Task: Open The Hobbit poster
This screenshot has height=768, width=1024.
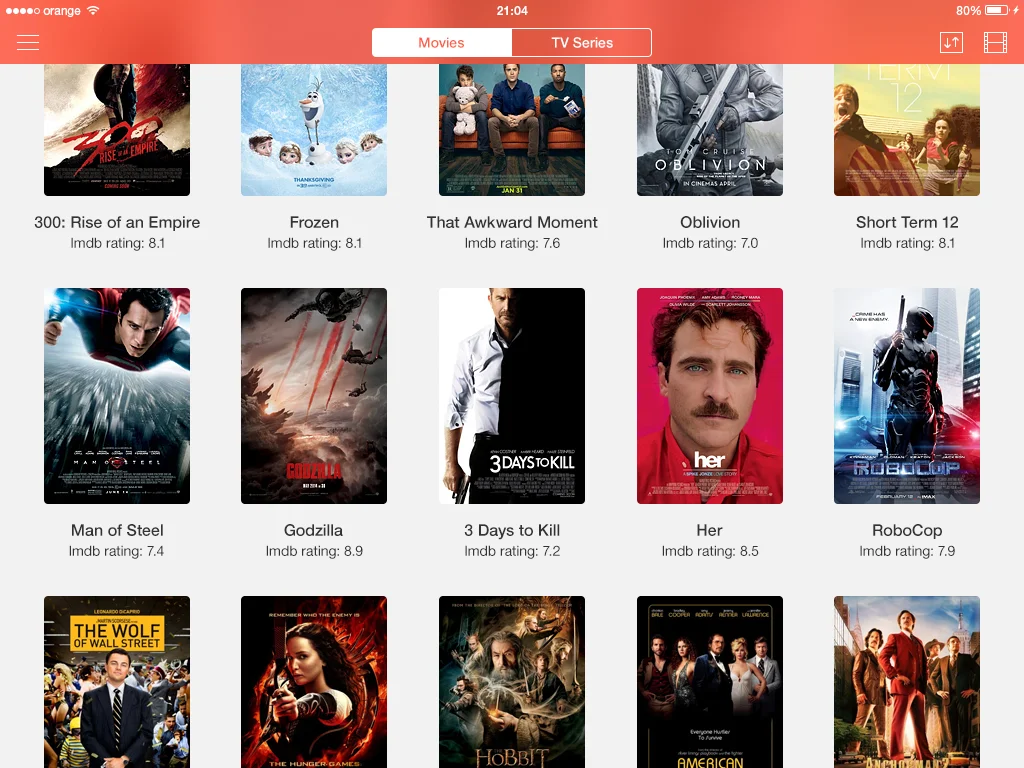Action: click(511, 682)
